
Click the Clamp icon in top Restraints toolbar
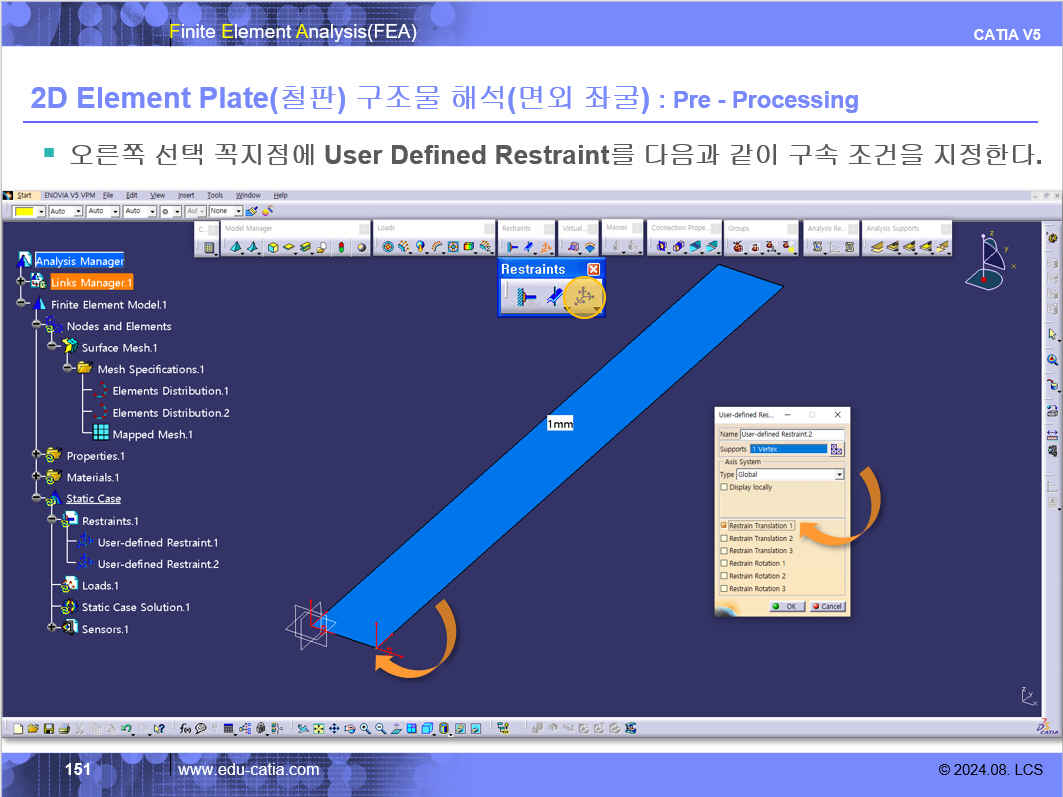(x=513, y=247)
